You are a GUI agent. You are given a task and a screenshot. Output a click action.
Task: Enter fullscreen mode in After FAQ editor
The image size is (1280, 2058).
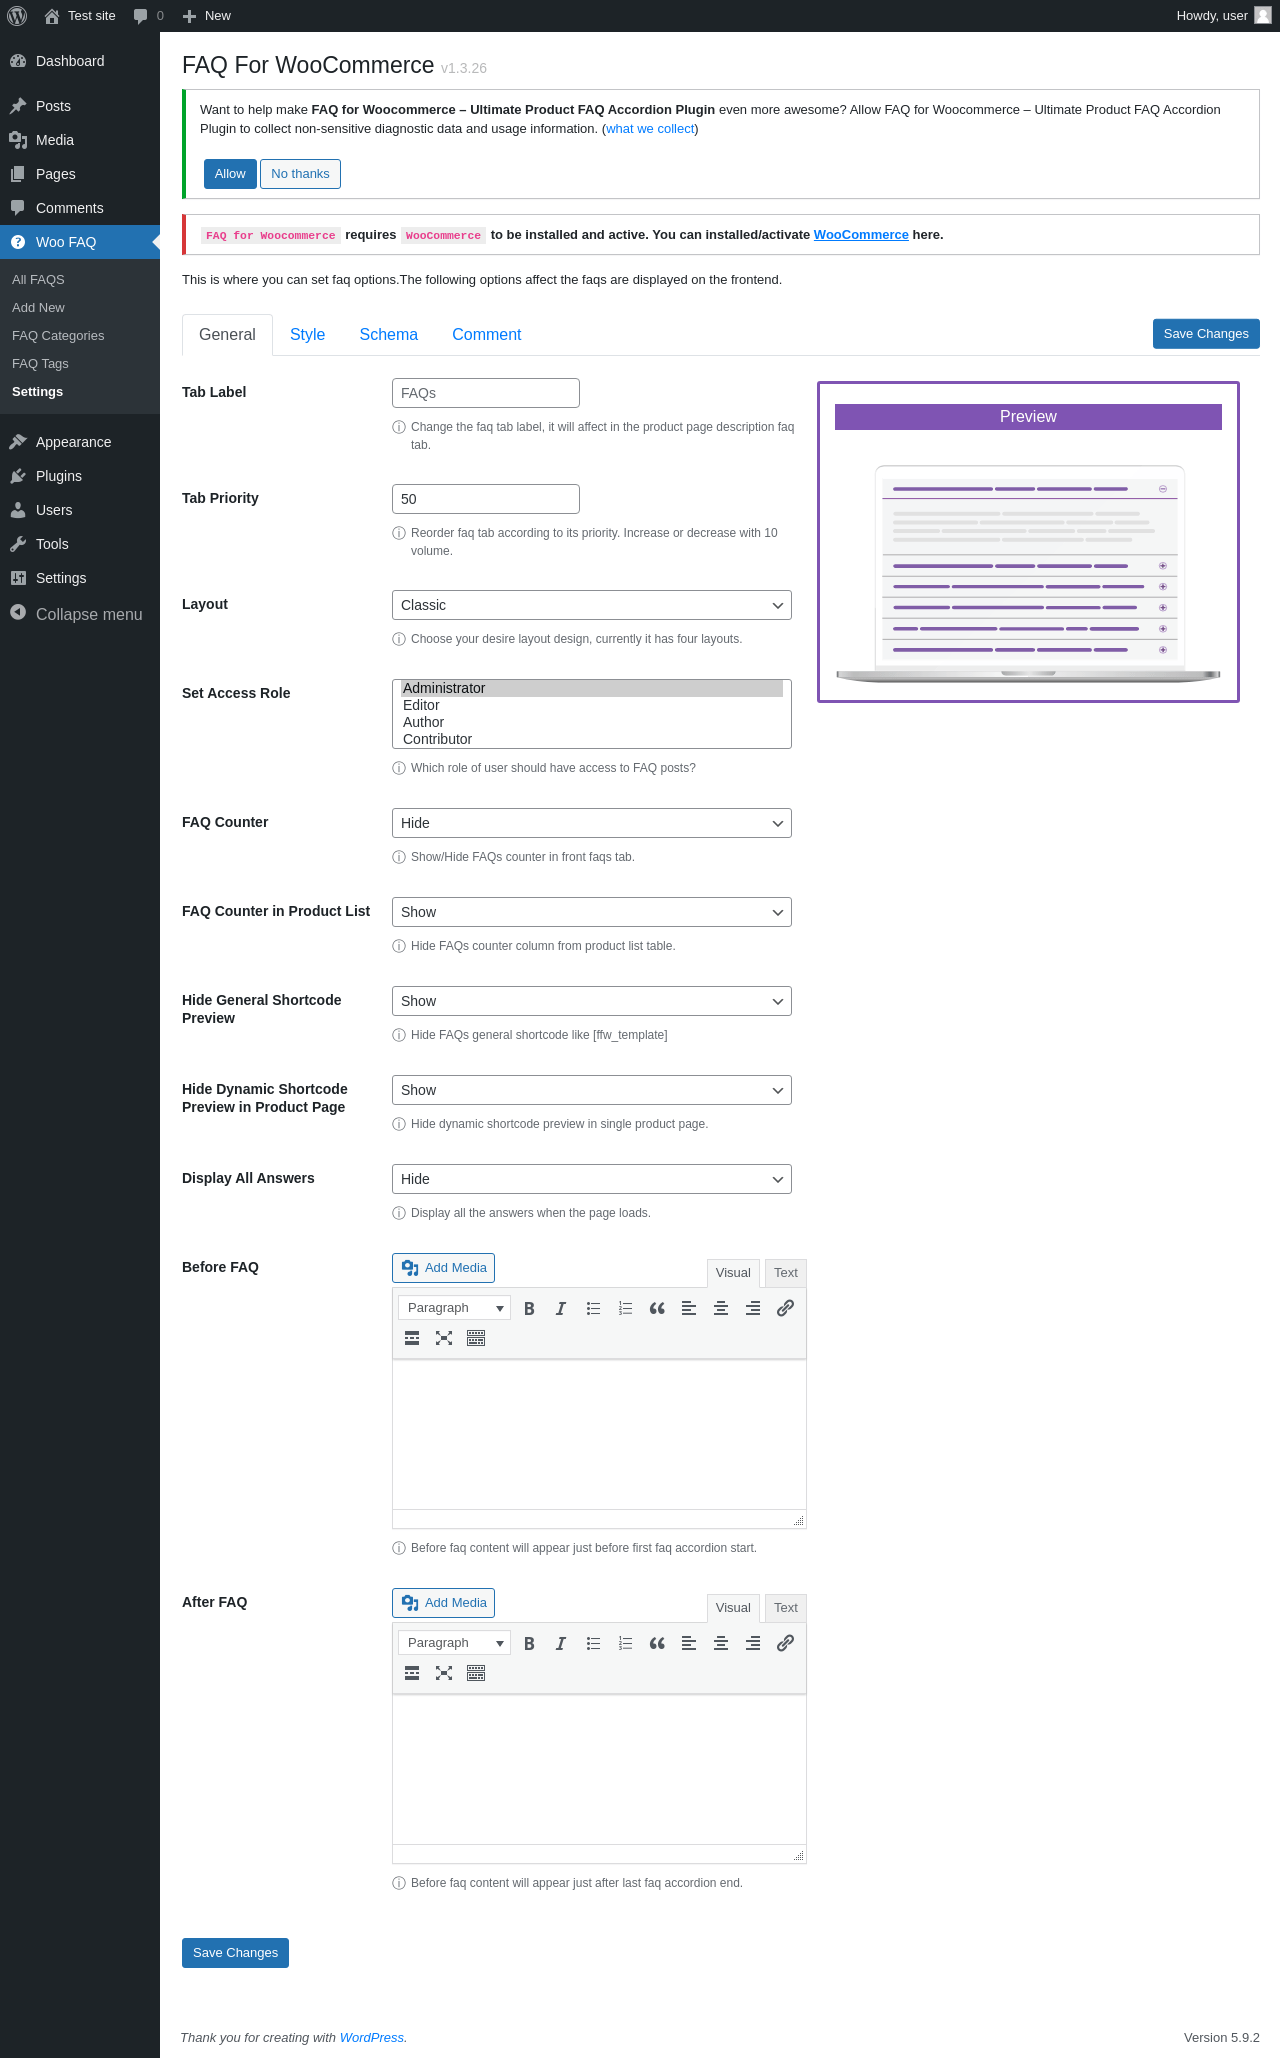click(x=444, y=1673)
